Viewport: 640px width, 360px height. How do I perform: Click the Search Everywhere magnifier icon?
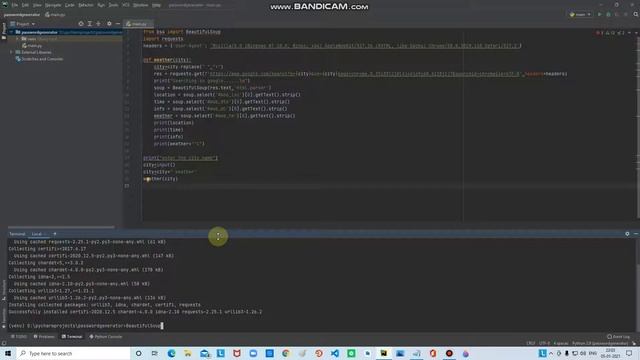(x=636, y=14)
